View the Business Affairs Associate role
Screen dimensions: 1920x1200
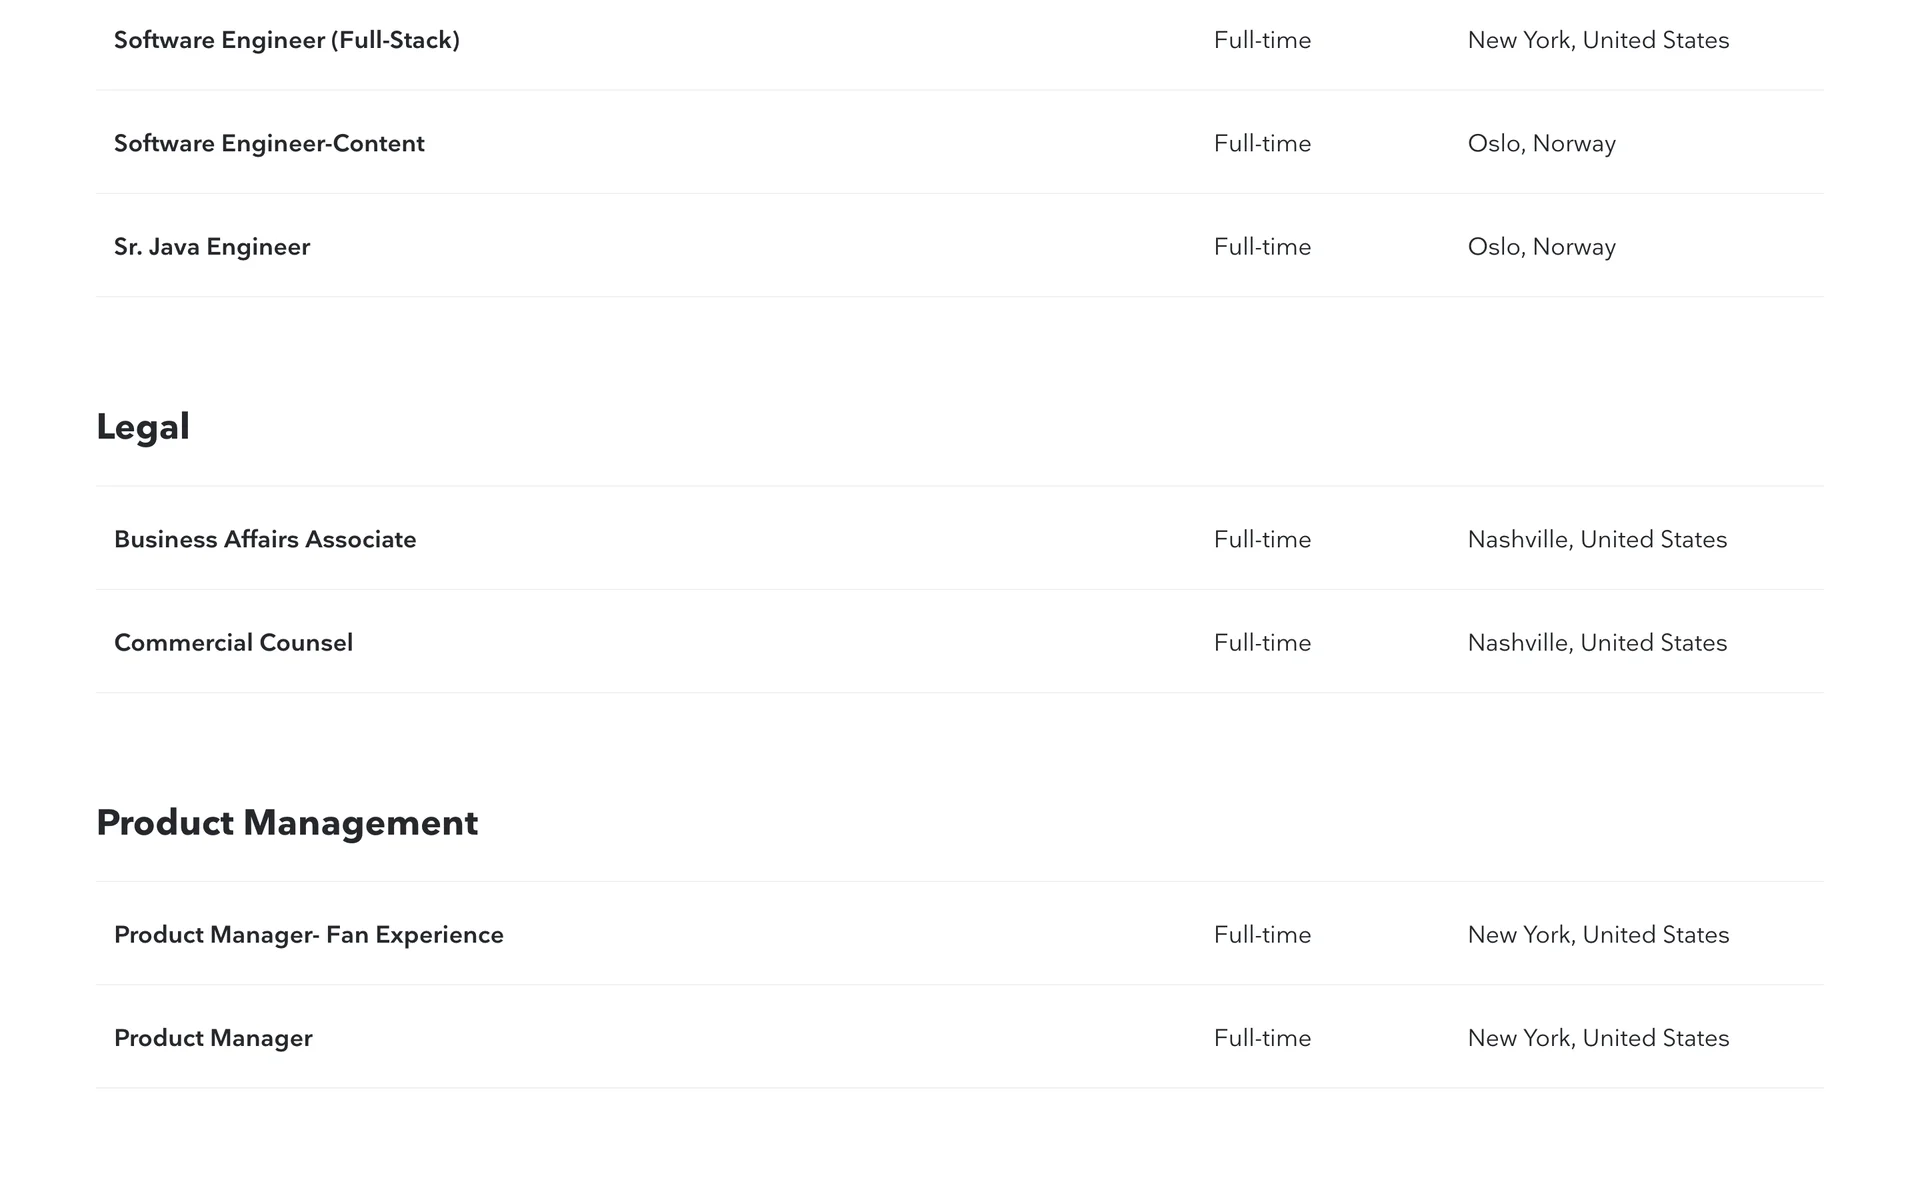click(x=265, y=539)
